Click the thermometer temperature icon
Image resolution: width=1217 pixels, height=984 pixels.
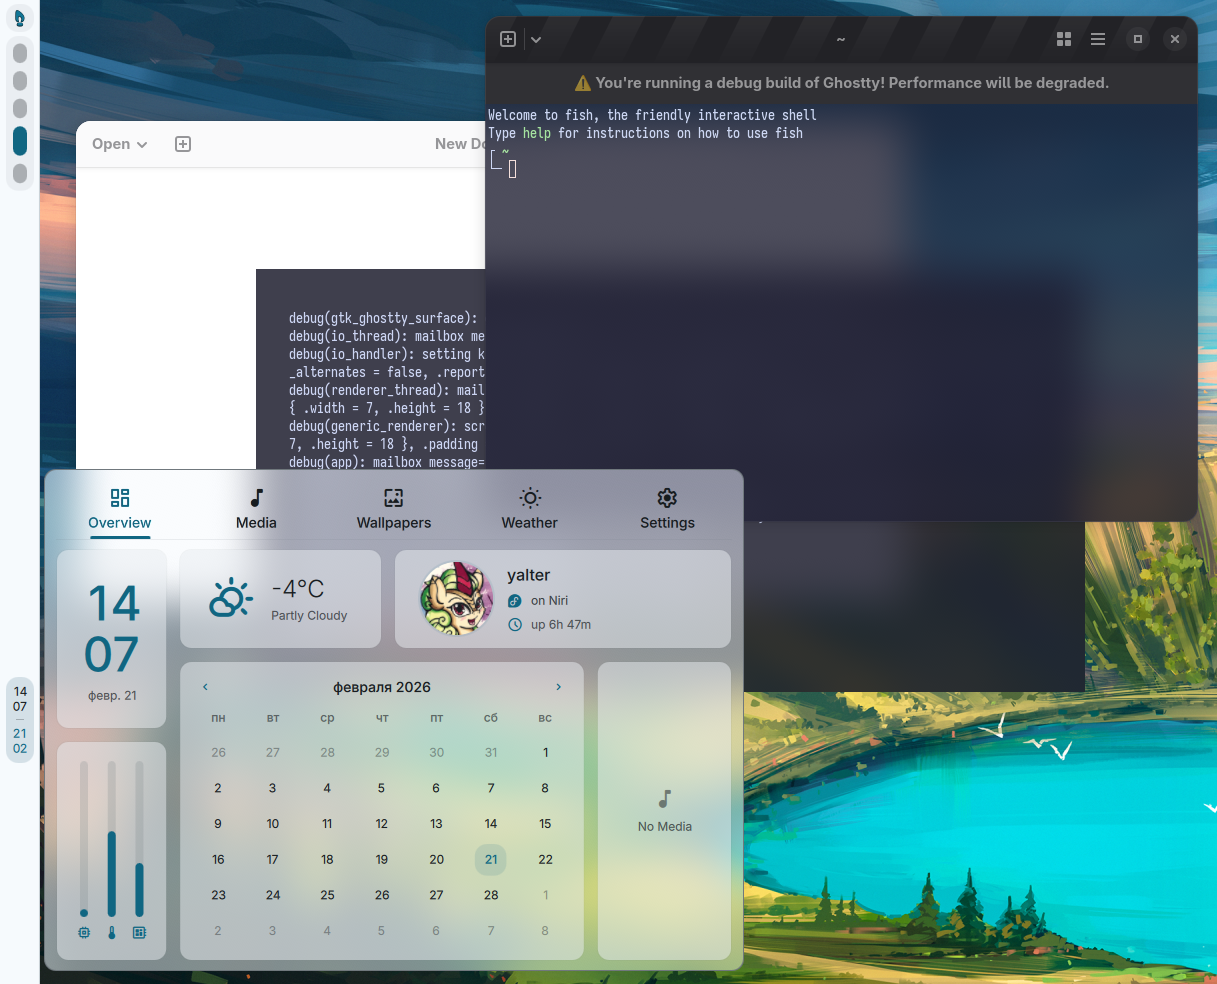click(112, 932)
